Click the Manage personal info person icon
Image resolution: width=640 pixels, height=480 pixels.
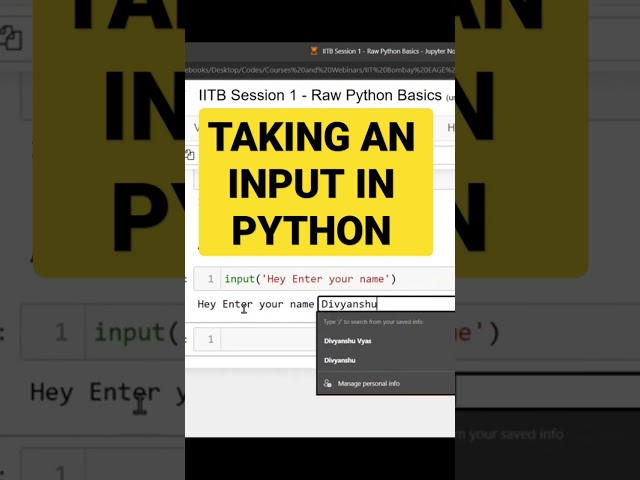tap(327, 383)
